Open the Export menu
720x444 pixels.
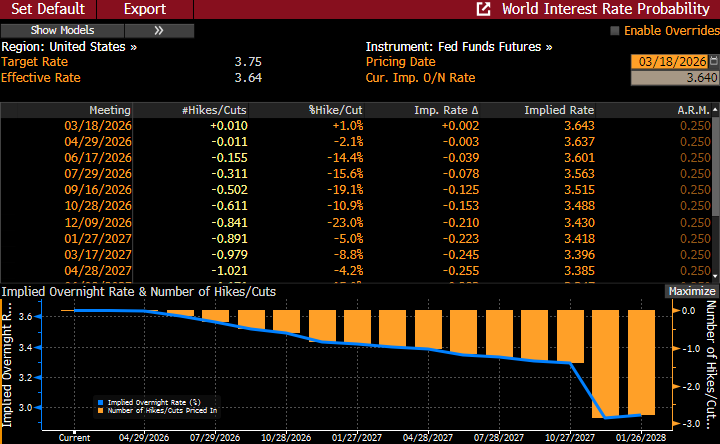pyautogui.click(x=145, y=9)
